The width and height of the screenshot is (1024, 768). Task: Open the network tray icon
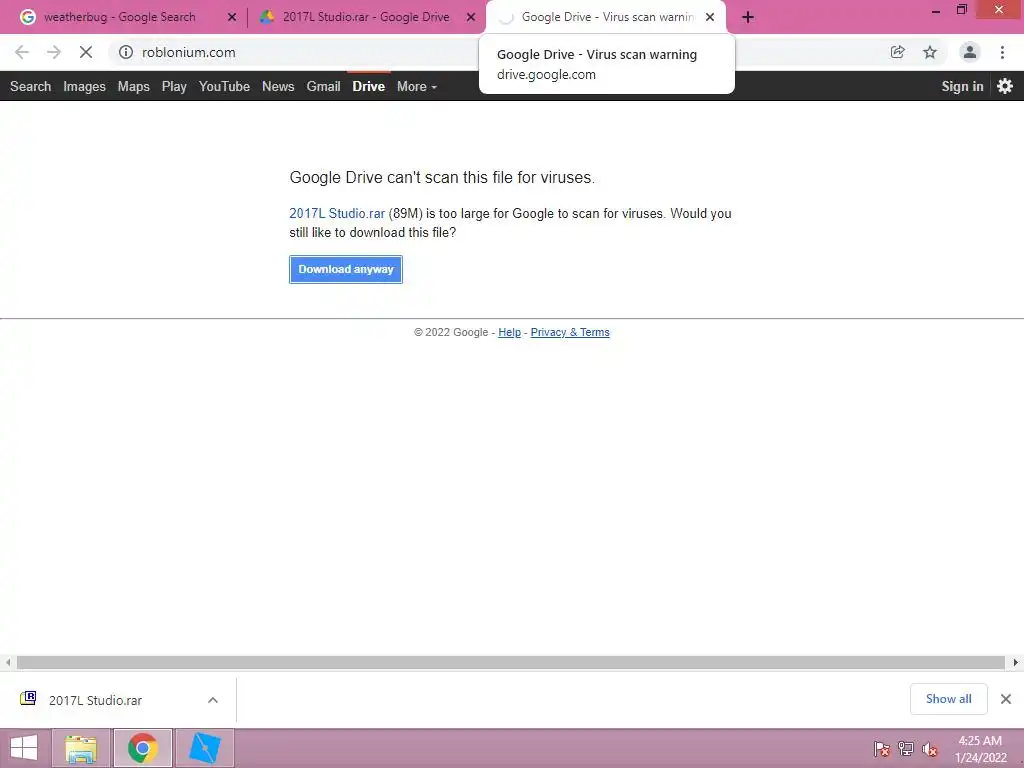tap(906, 749)
